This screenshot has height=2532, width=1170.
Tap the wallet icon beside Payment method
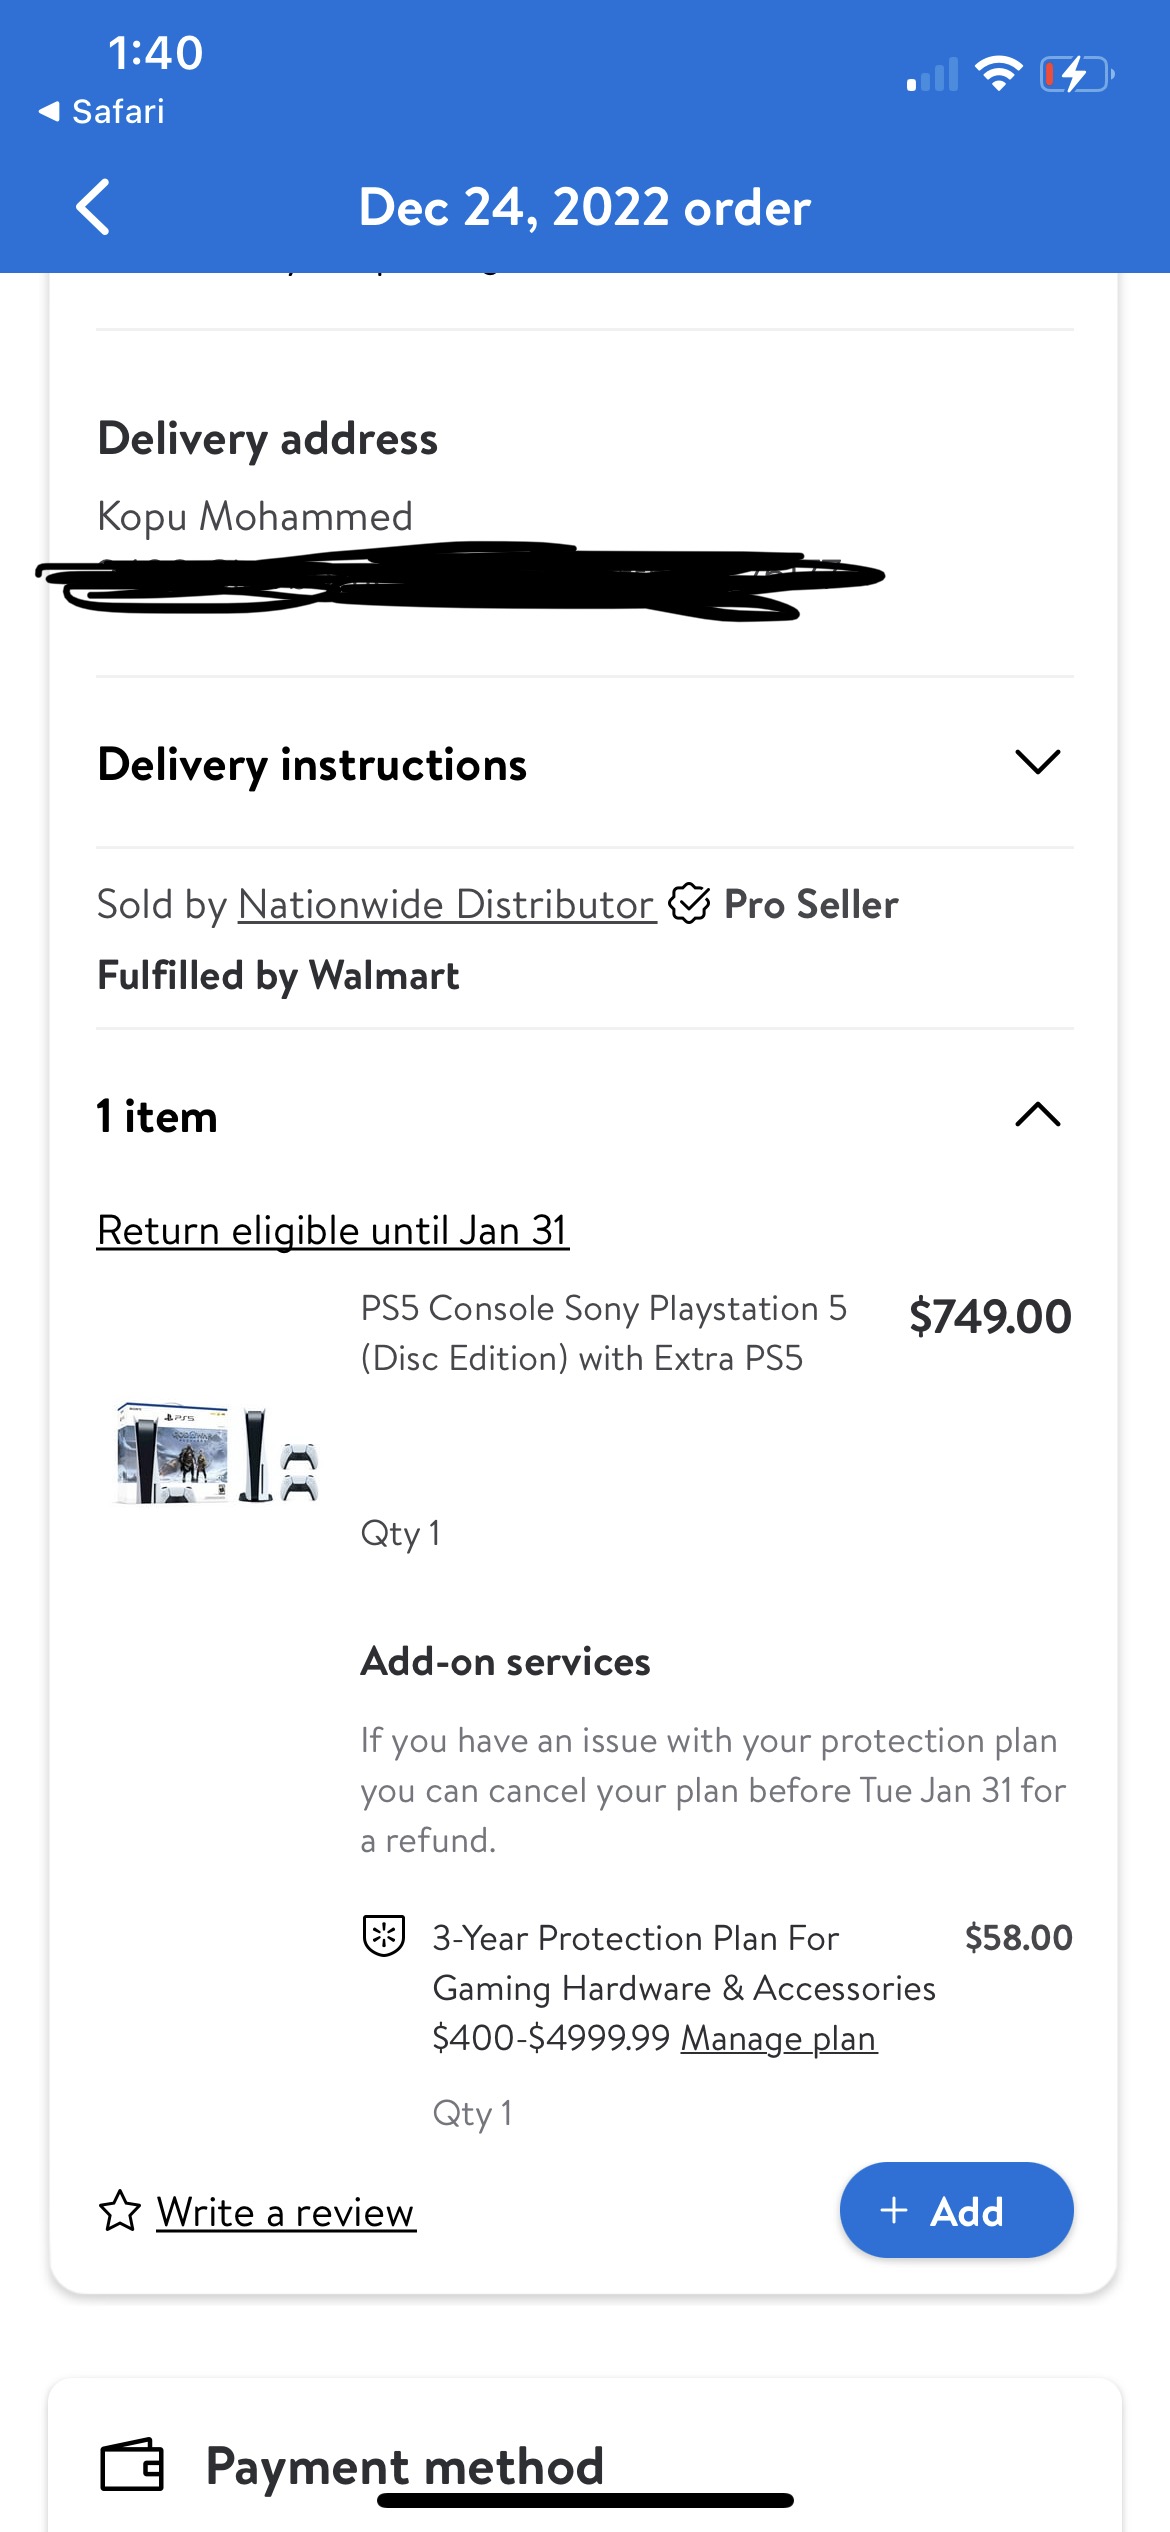click(132, 2465)
